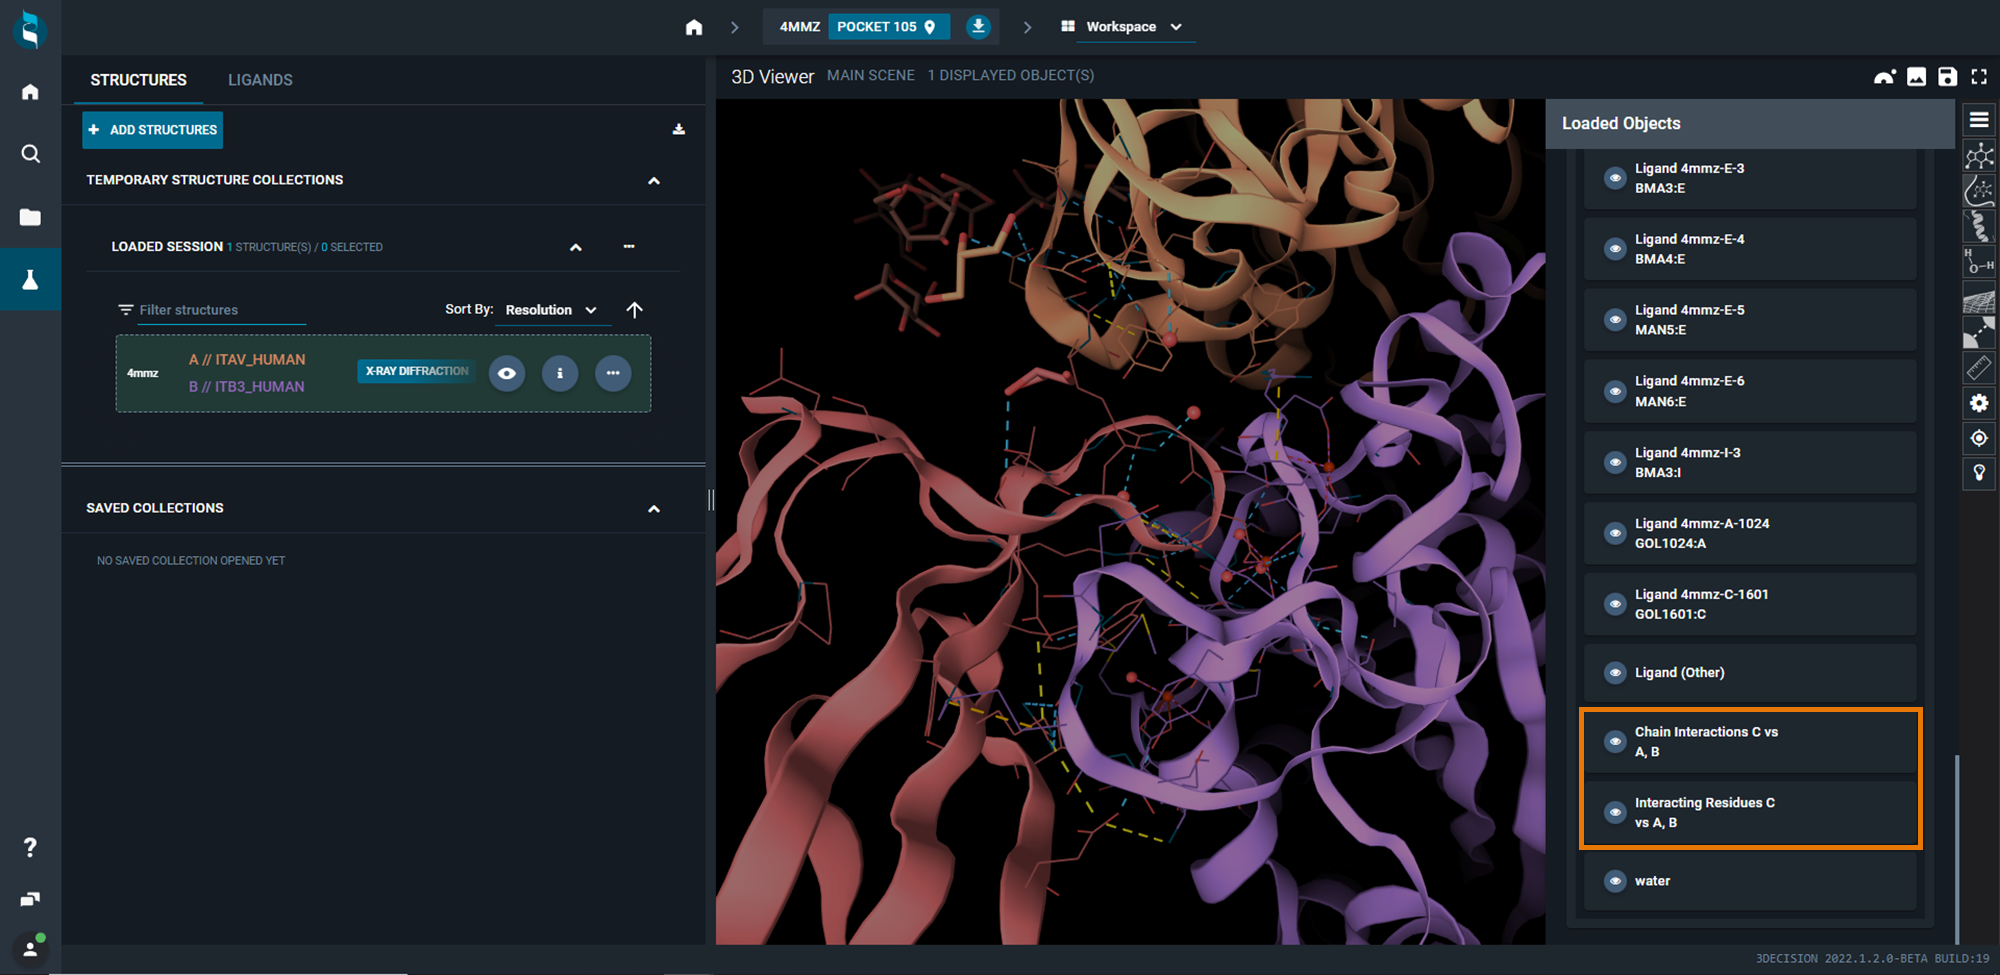Click the 3decision logo in sidebar
2000x975 pixels.
point(30,30)
